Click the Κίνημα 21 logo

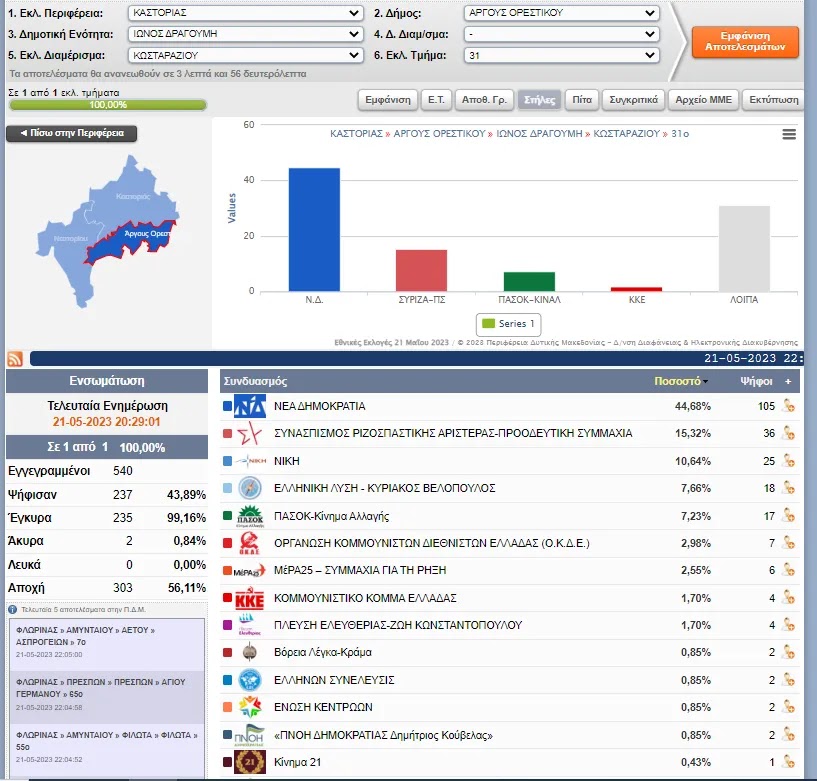(250, 762)
